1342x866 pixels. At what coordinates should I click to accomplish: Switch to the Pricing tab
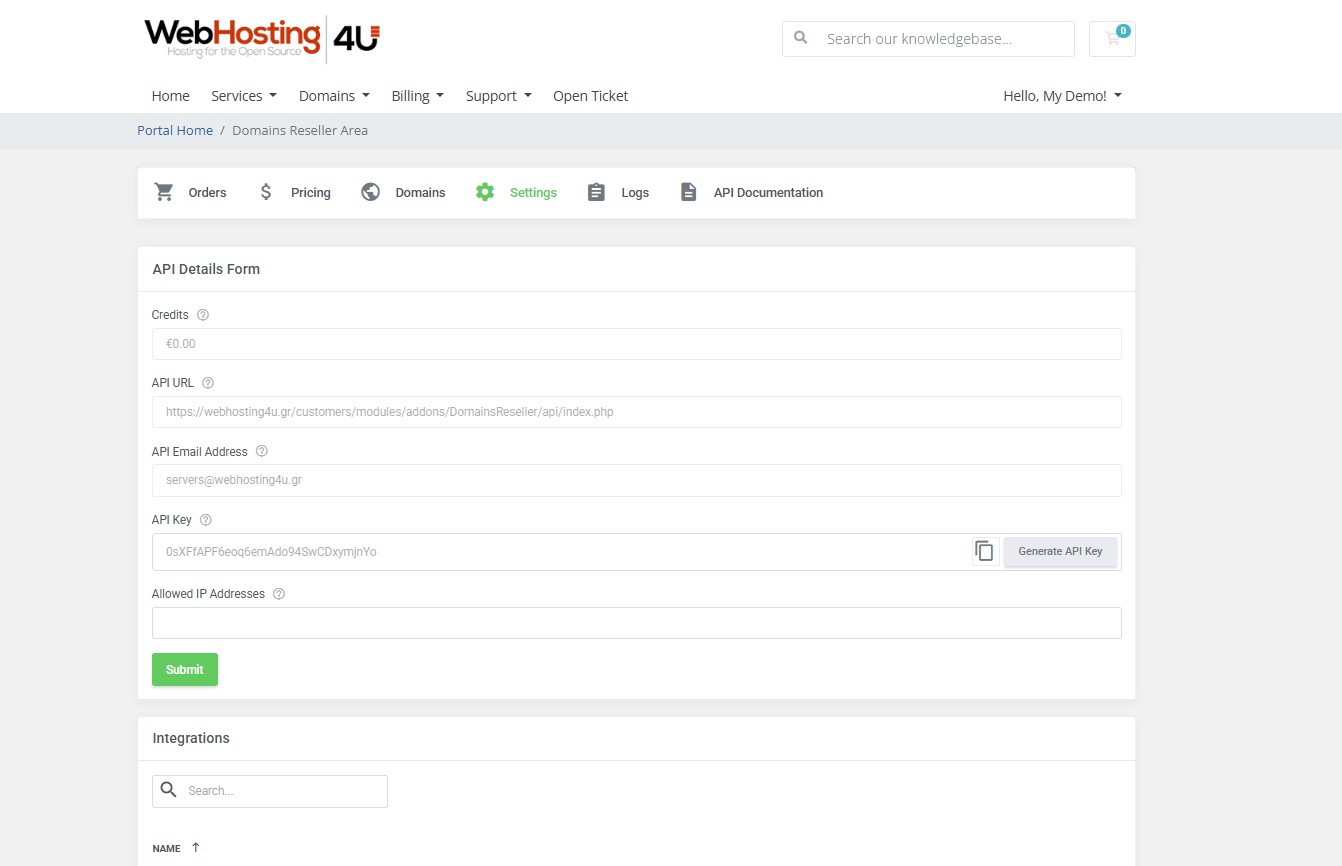pyautogui.click(x=294, y=192)
